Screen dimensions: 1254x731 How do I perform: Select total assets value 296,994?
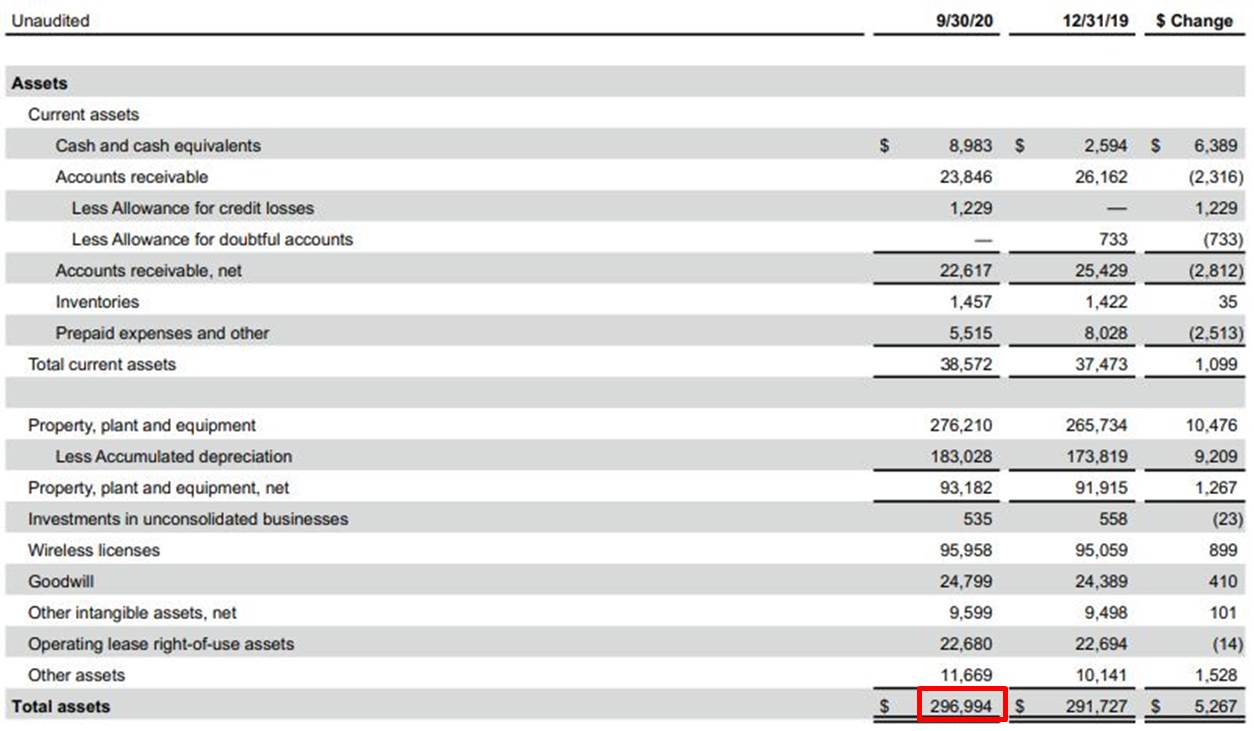[961, 706]
